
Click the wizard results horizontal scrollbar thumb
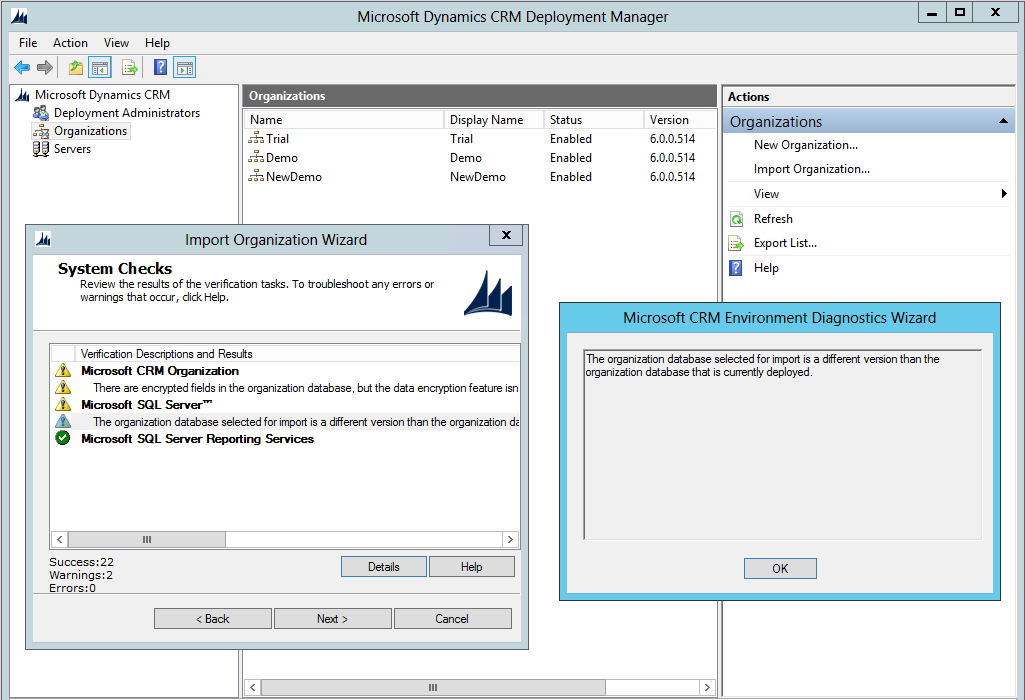(x=146, y=539)
